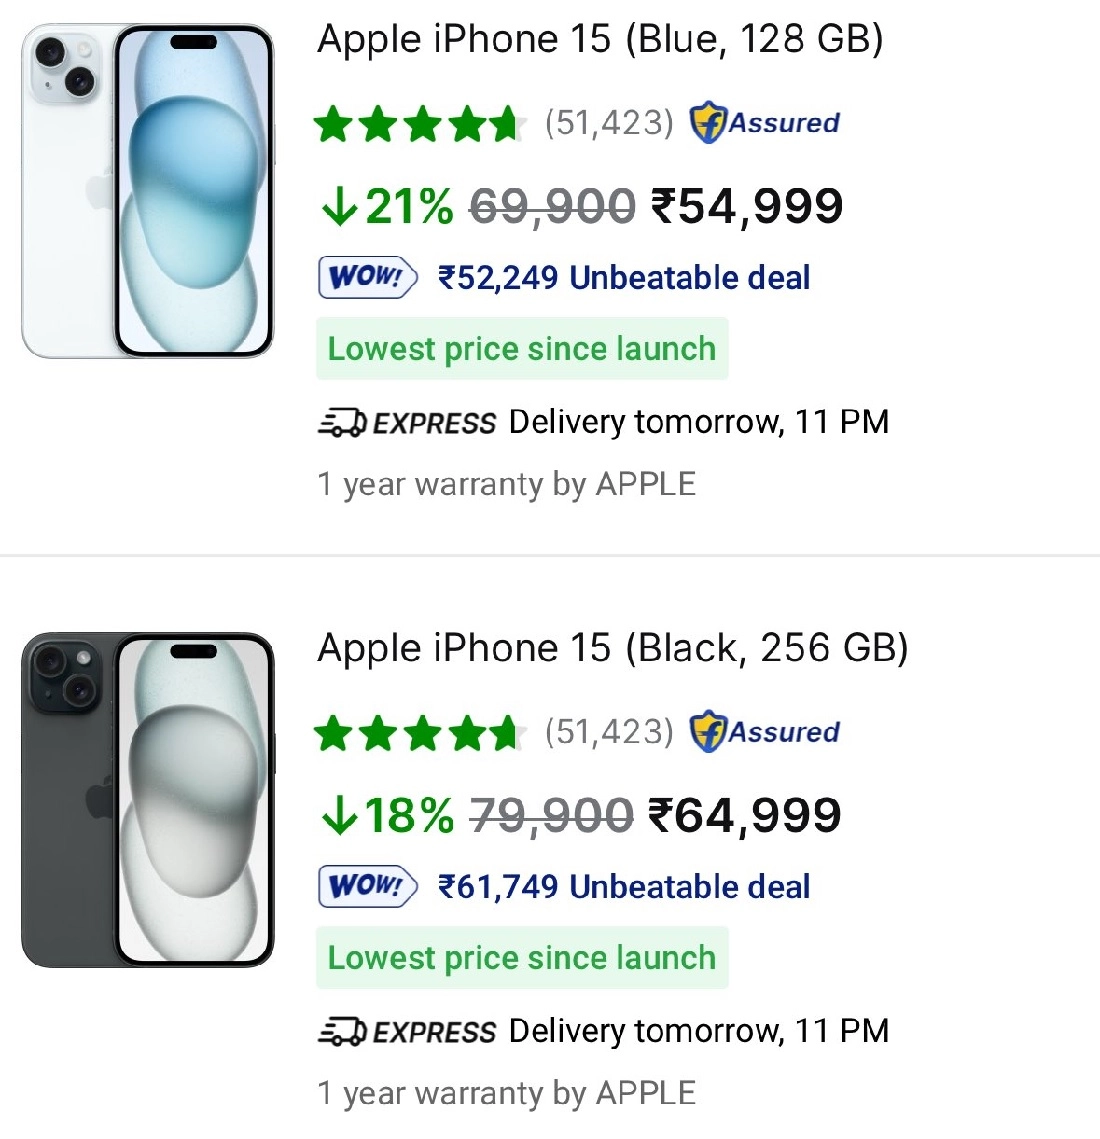This screenshot has height=1139, width=1100.
Task: Click the green 21% discount arrow
Action: pos(340,207)
